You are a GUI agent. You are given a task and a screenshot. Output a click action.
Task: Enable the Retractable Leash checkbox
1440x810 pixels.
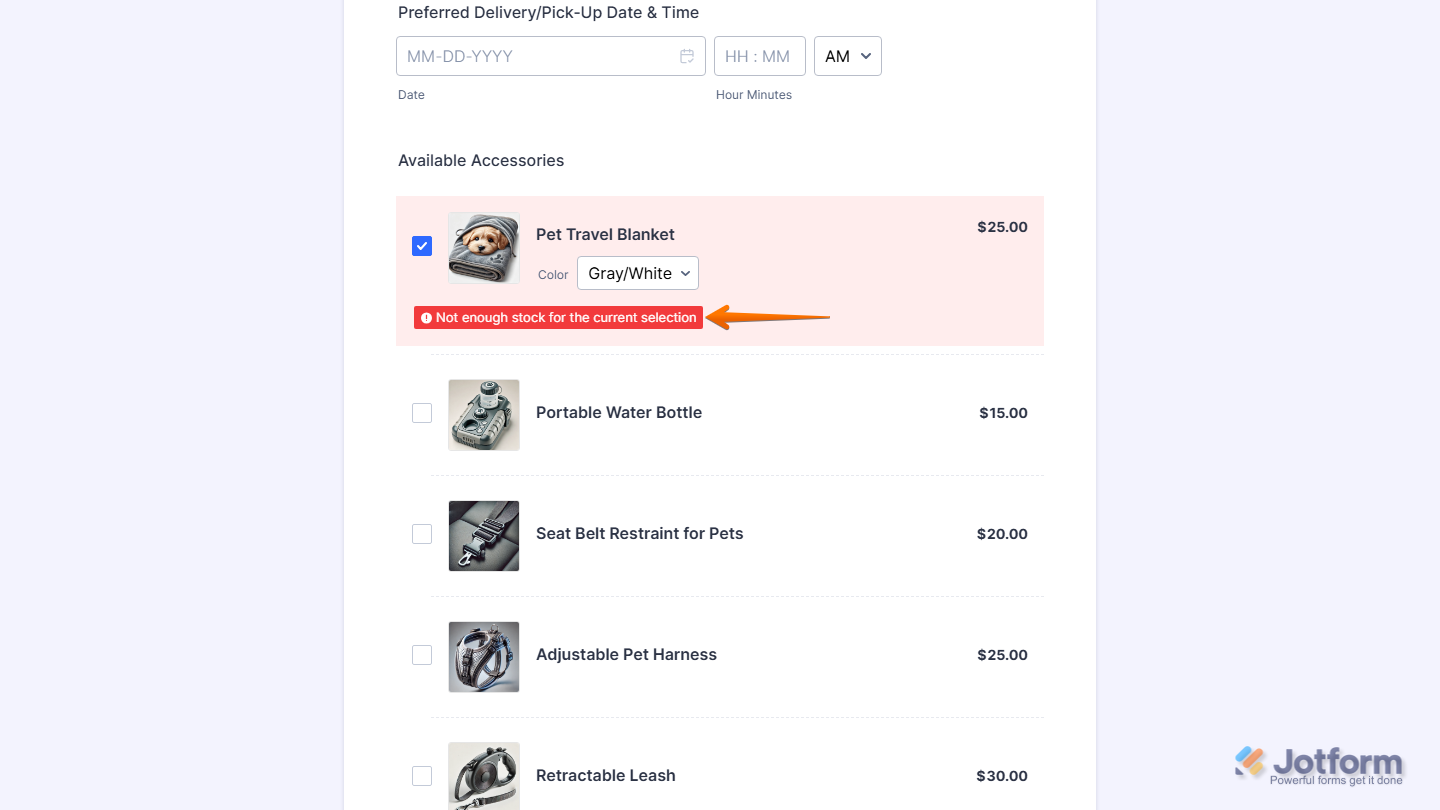point(422,776)
